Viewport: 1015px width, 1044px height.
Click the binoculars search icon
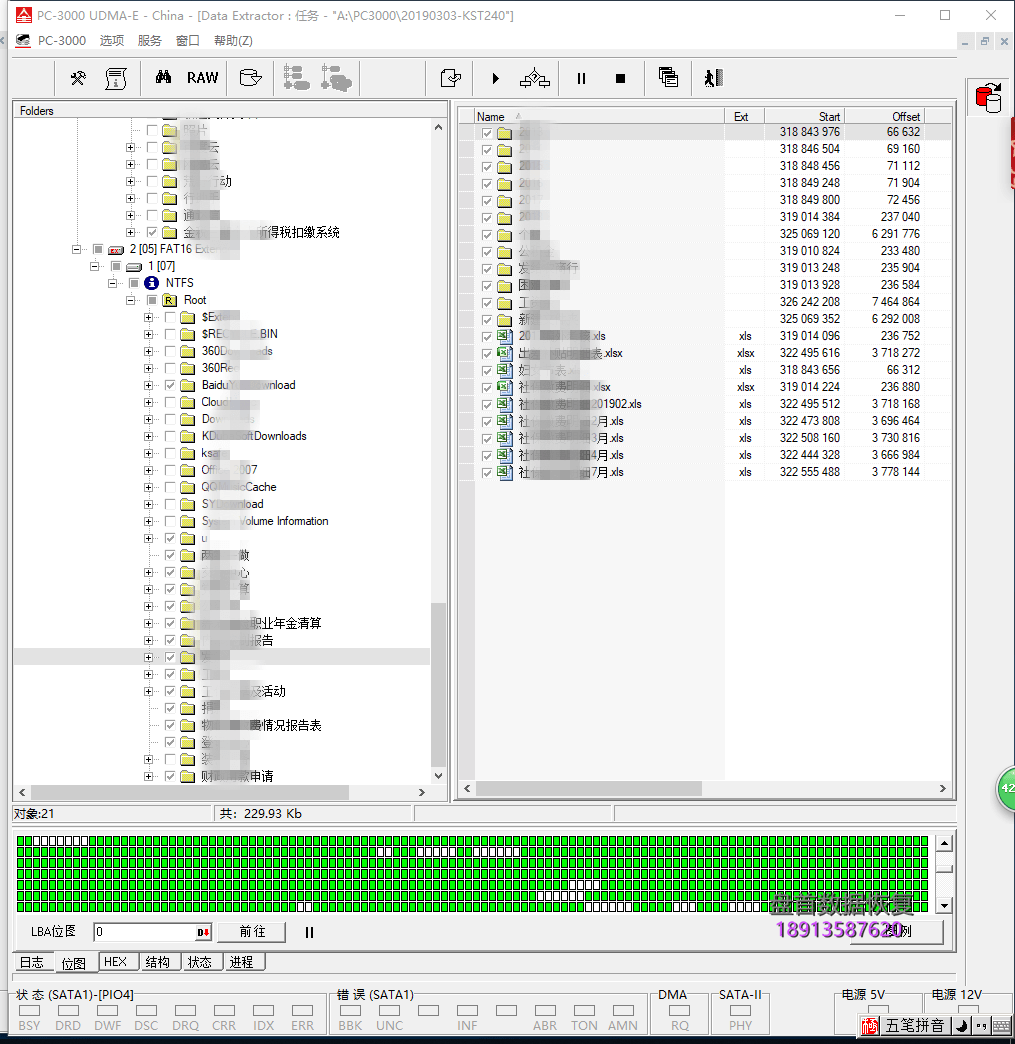(x=163, y=77)
